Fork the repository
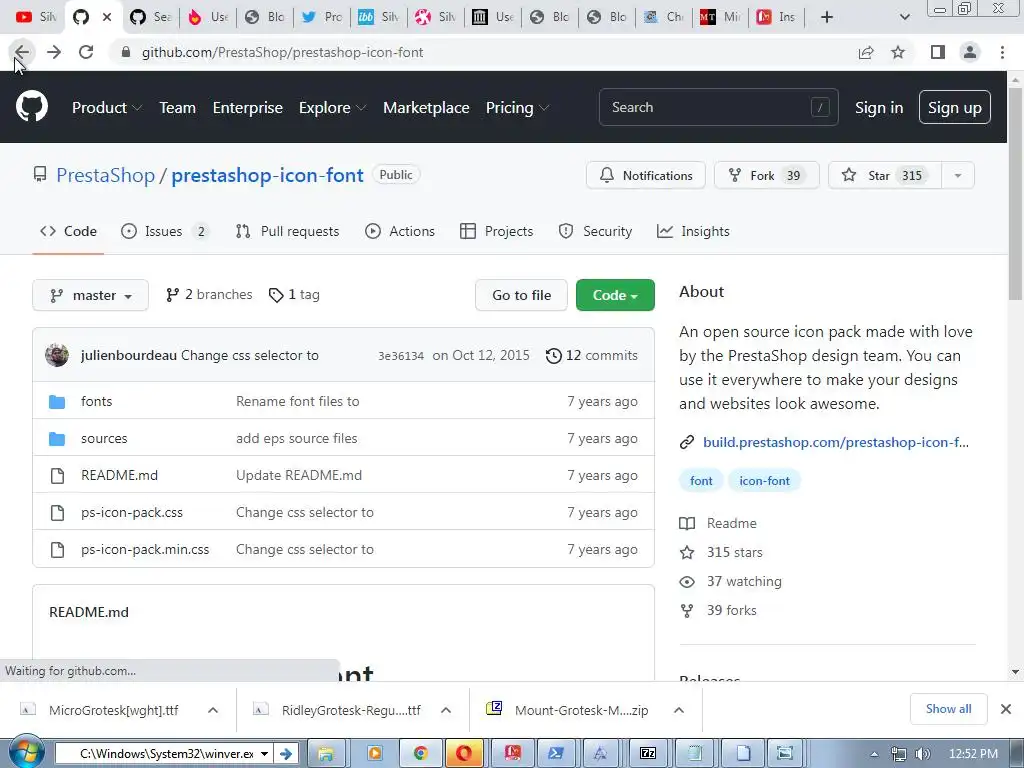1024x768 pixels. (x=766, y=175)
